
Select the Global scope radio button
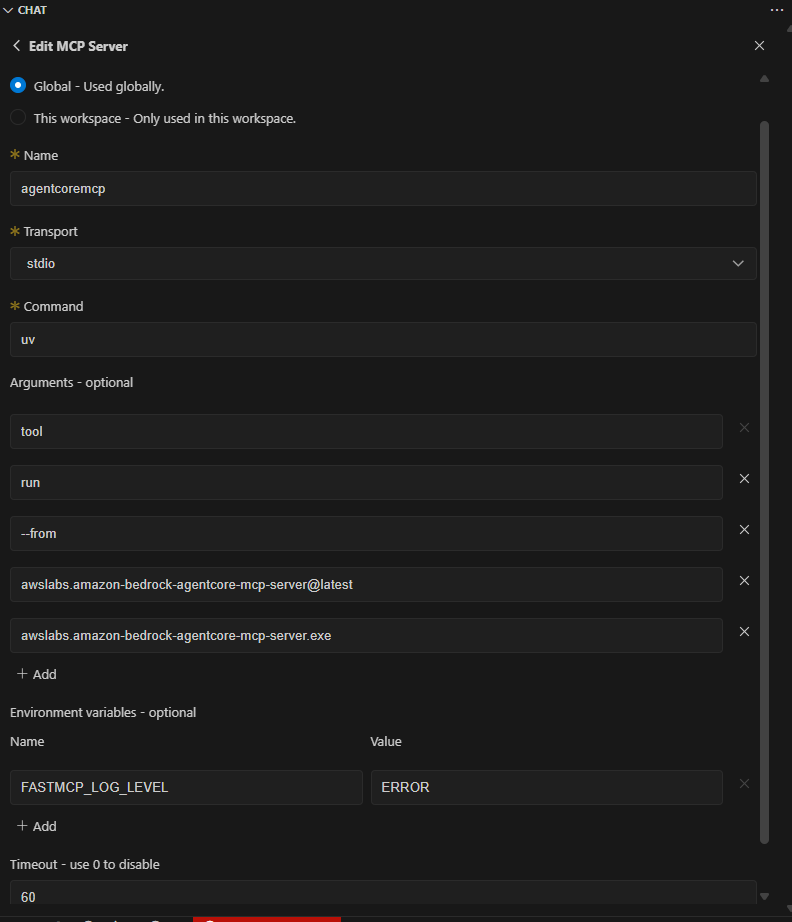click(18, 86)
